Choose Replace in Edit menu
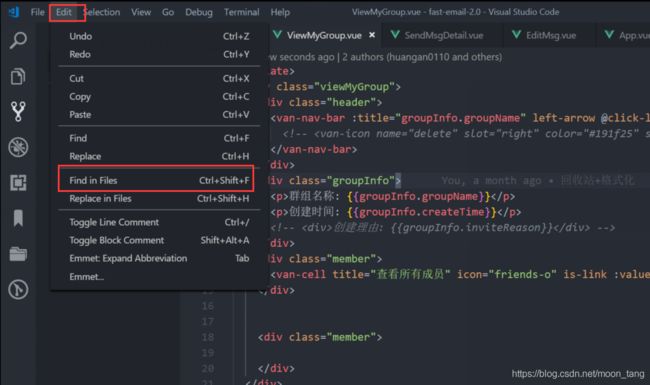Screen dimensions: 650x385 (x=159, y=156)
